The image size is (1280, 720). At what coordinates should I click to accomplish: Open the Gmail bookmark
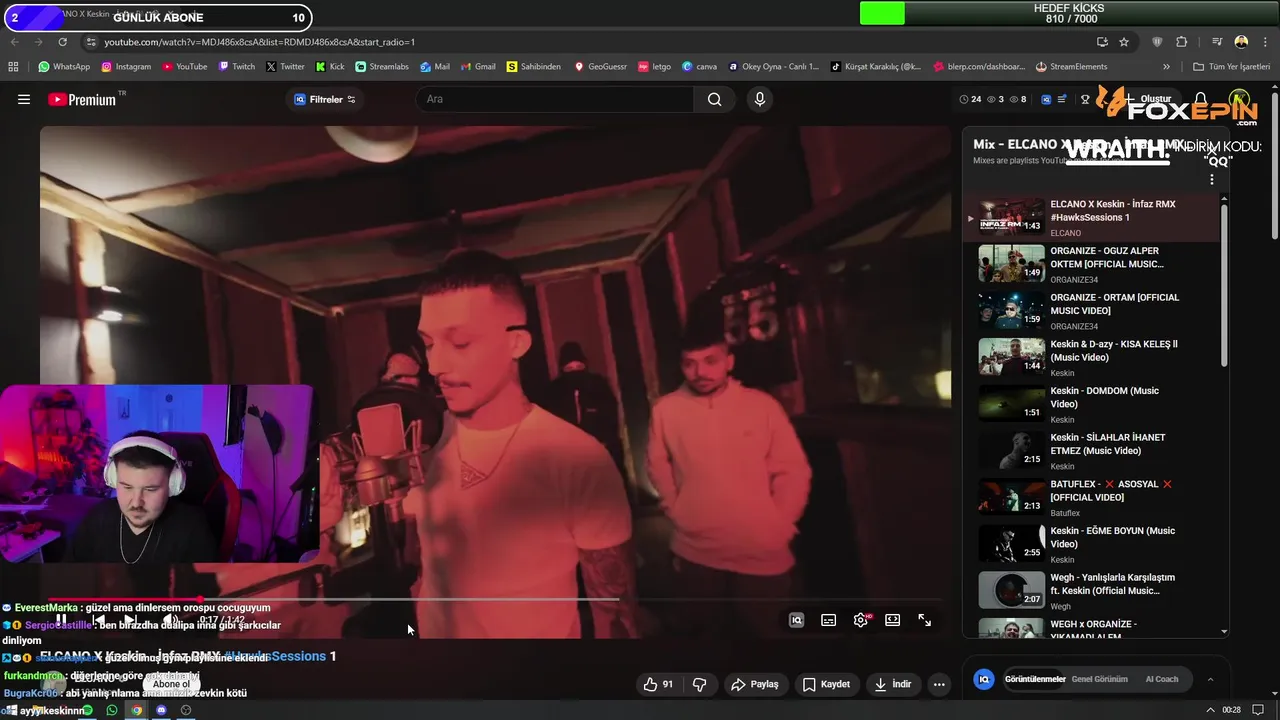pyautogui.click(x=477, y=67)
